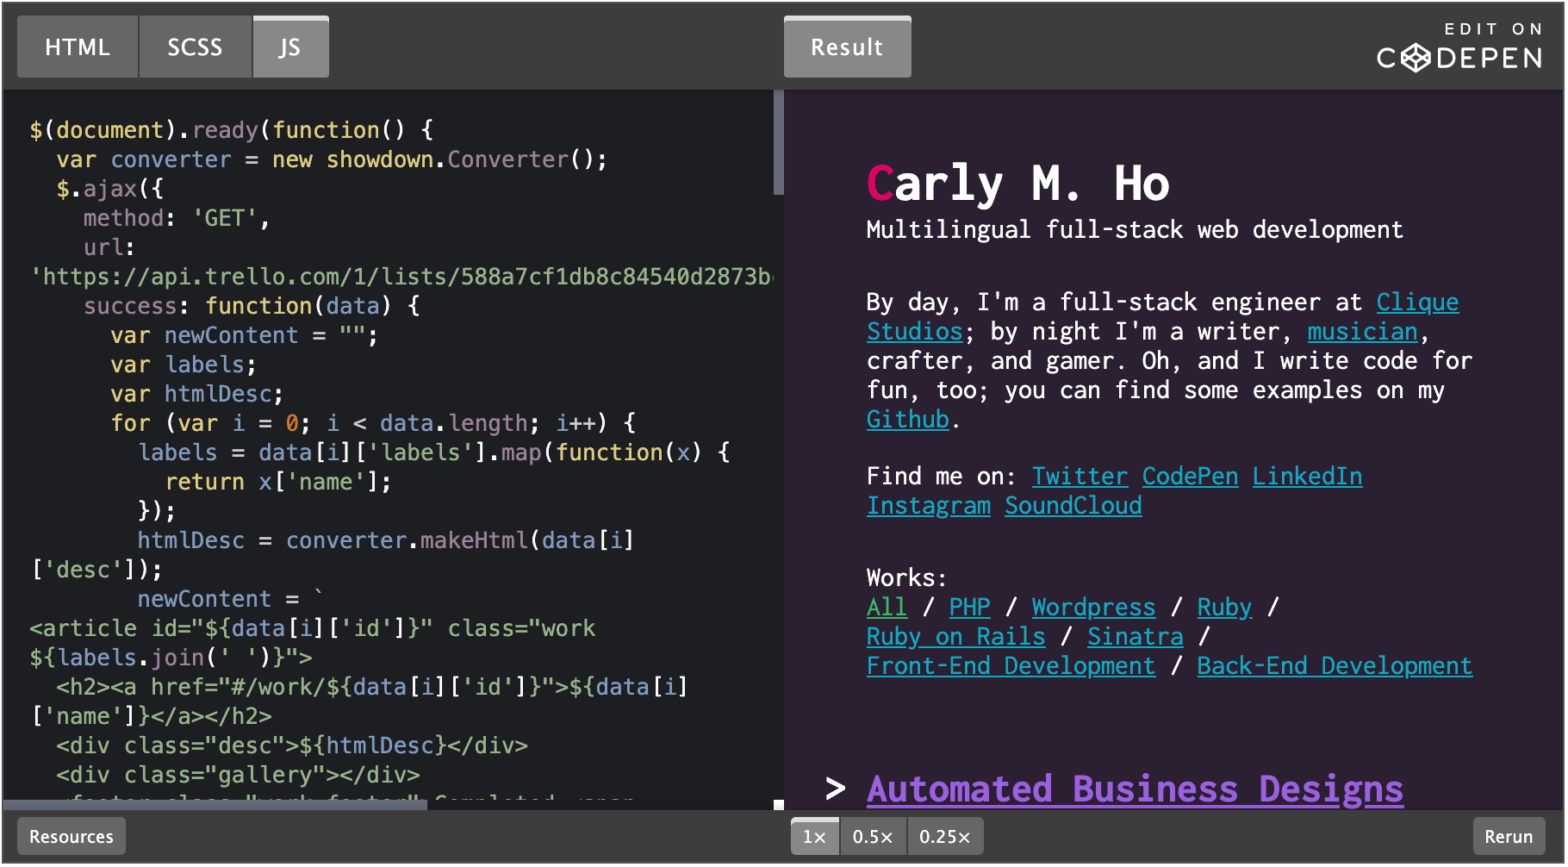Filter works by Ruby on Rails
This screenshot has width=1568, height=867.
point(955,637)
